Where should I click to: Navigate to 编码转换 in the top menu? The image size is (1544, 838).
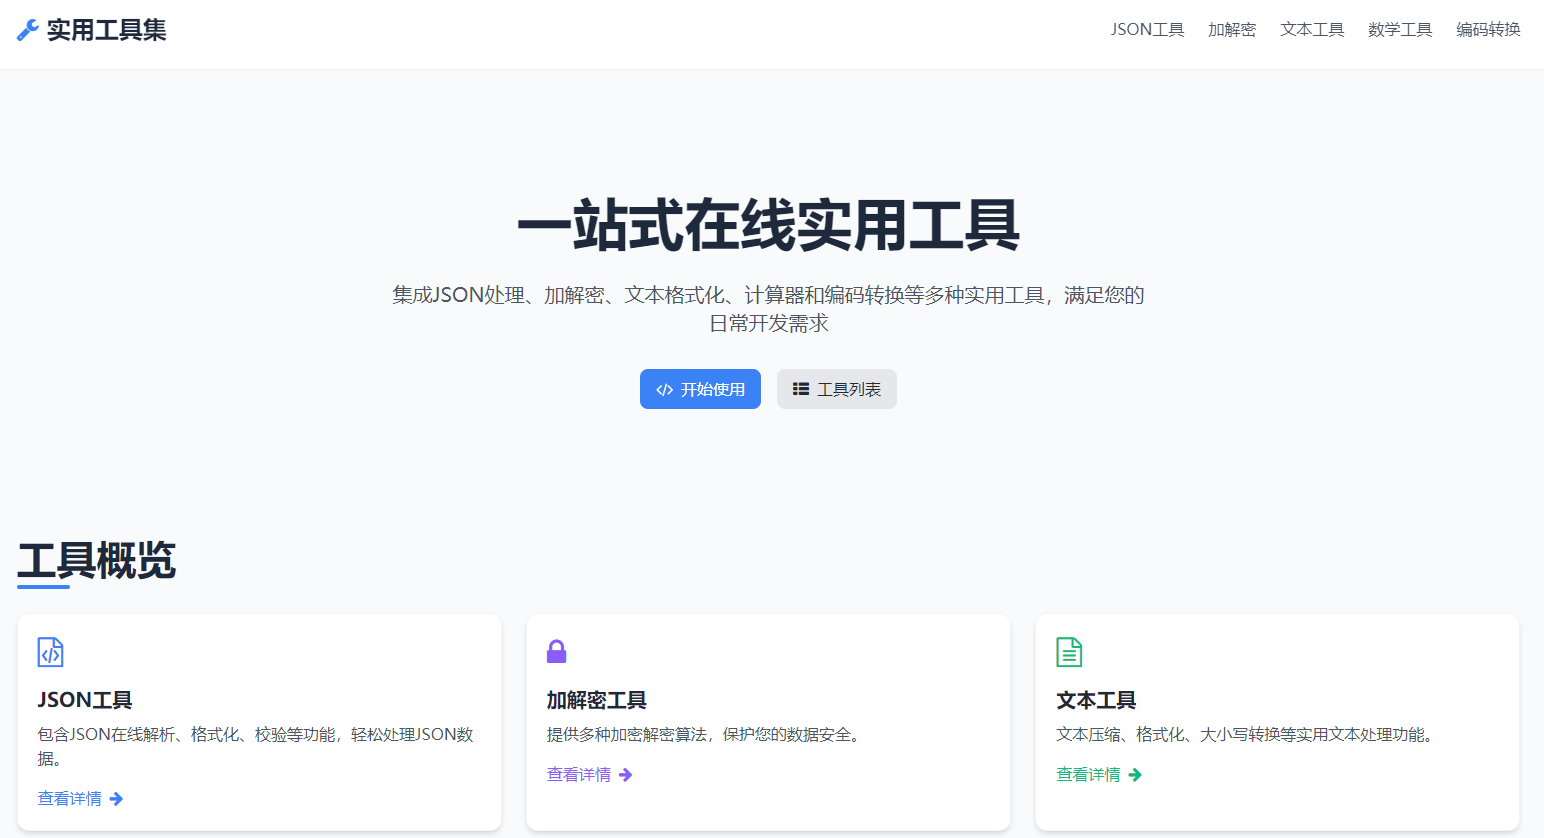[x=1488, y=30]
